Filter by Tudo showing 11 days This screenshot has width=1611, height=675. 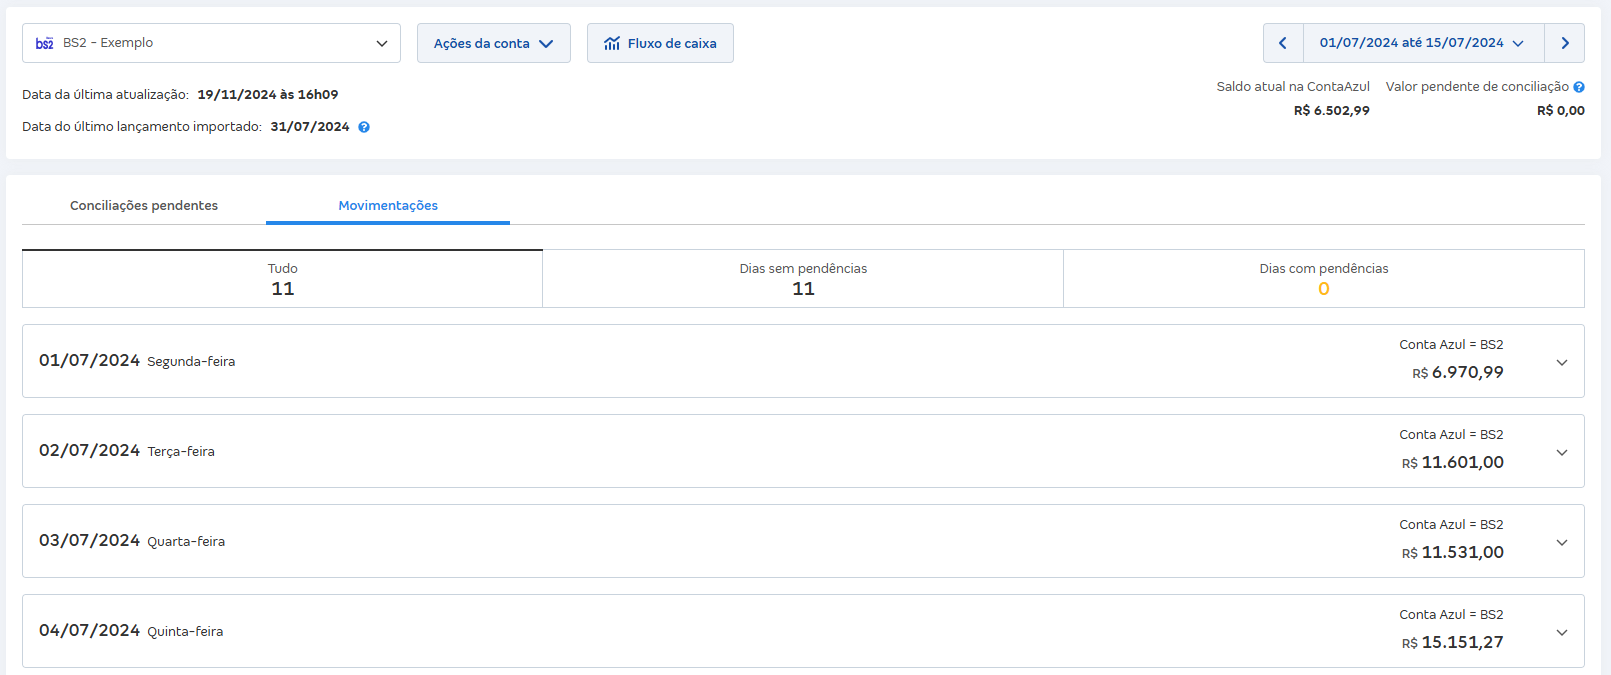coord(283,279)
